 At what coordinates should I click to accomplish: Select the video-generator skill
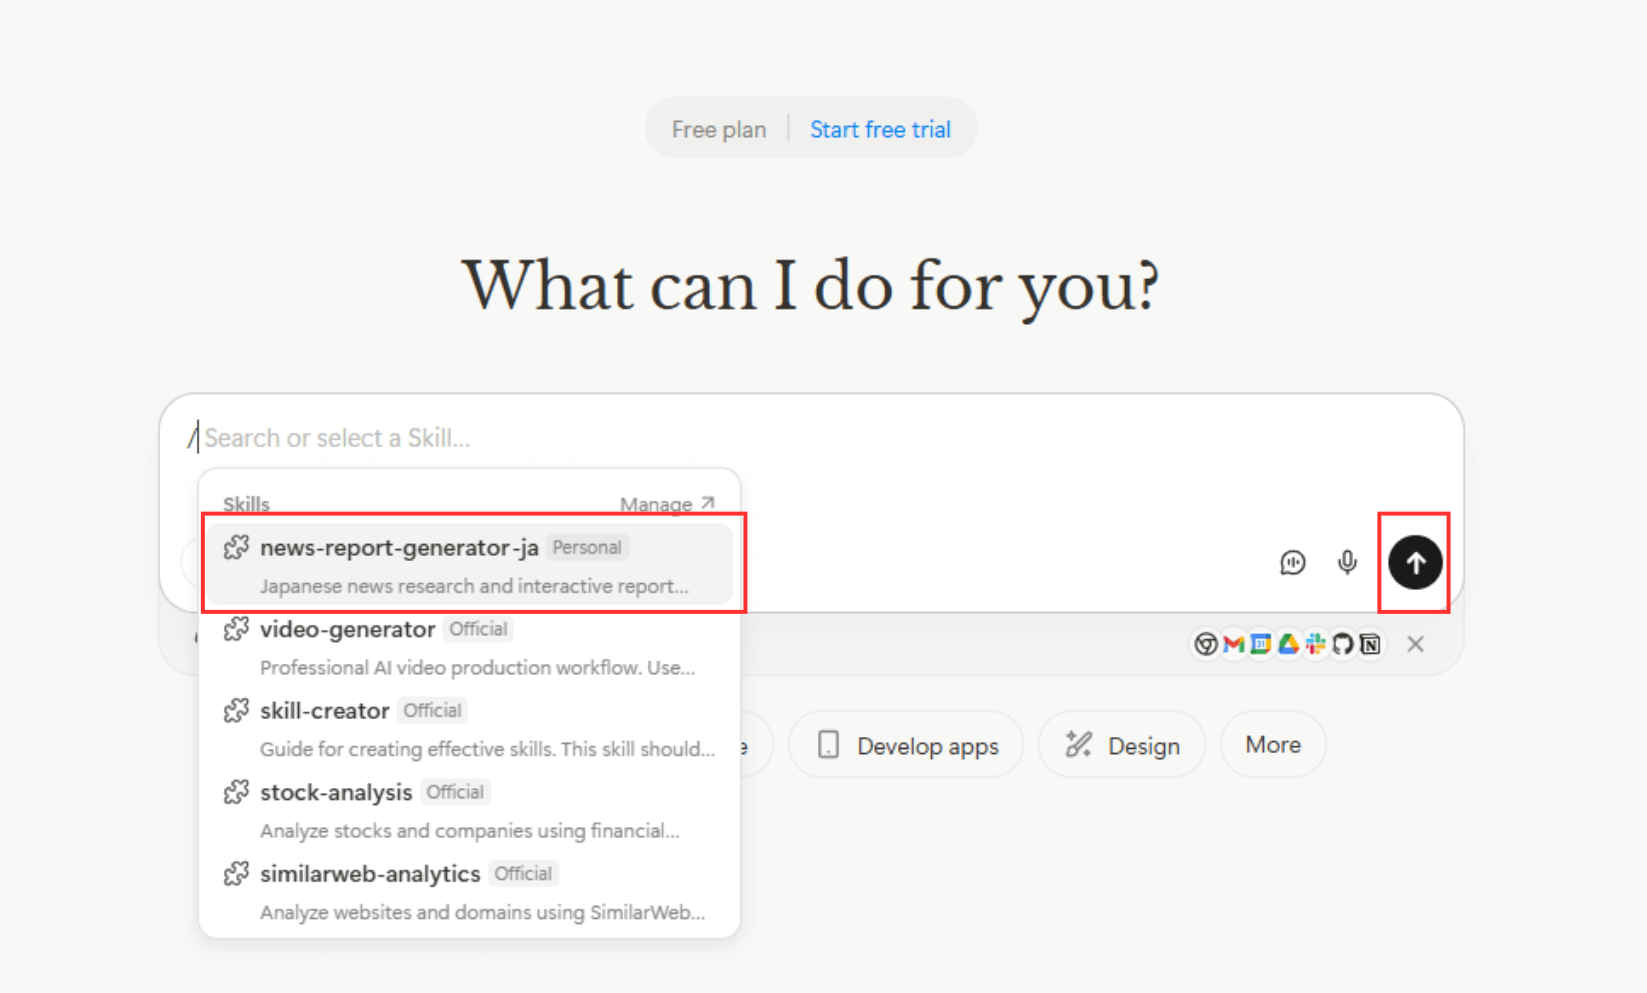coord(470,647)
